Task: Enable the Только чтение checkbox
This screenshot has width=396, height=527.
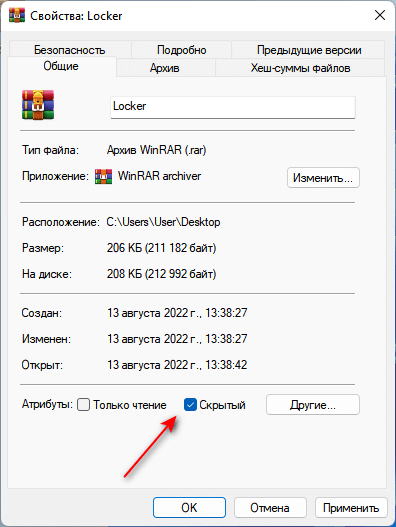Action: (x=83, y=405)
